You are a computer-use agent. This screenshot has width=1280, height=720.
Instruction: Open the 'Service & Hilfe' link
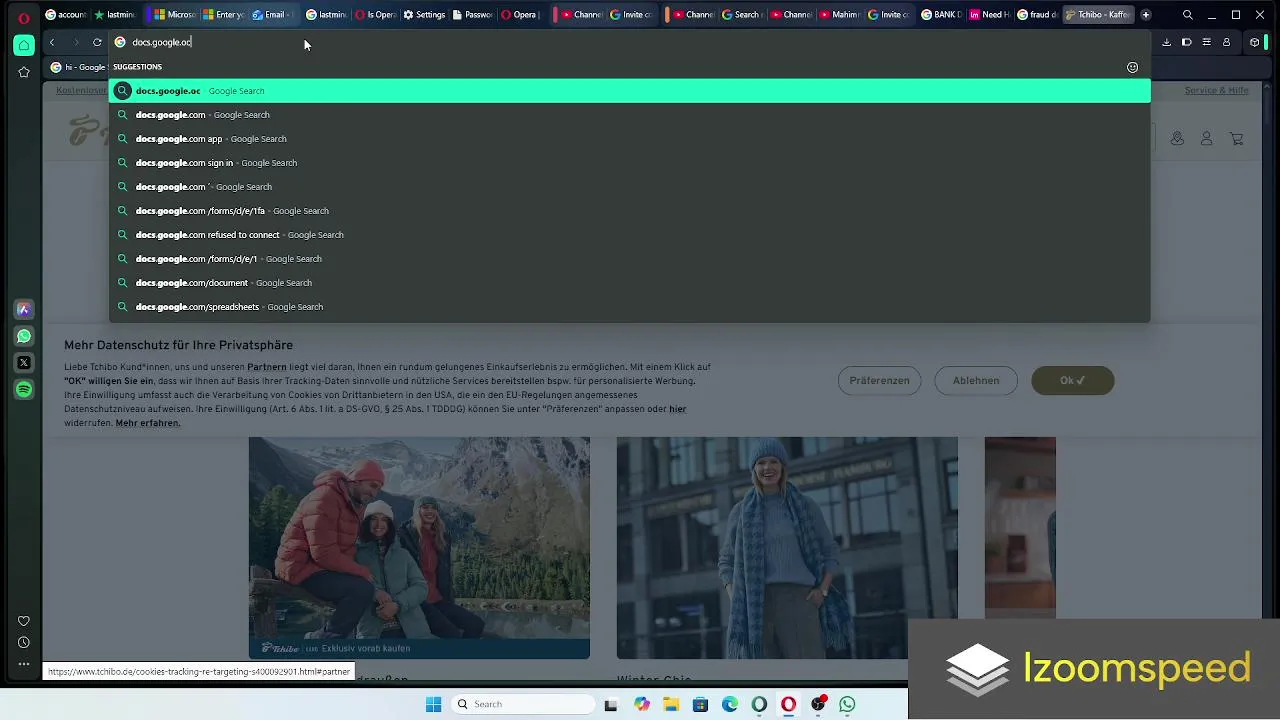click(1217, 90)
